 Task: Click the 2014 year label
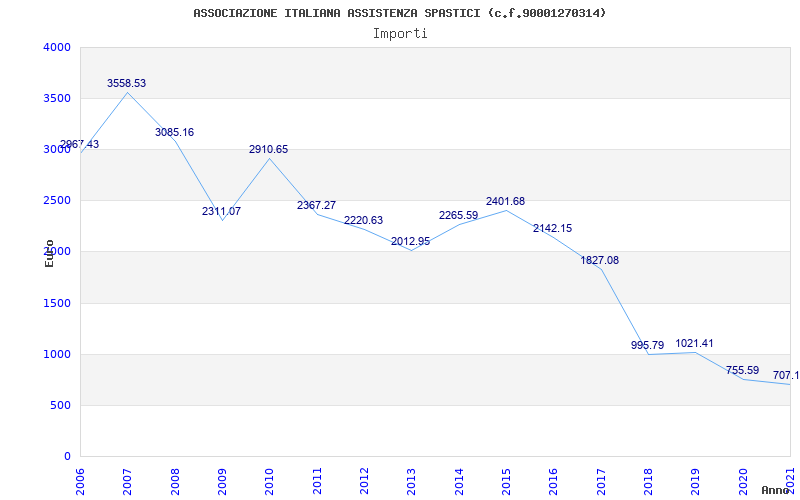[459, 481]
